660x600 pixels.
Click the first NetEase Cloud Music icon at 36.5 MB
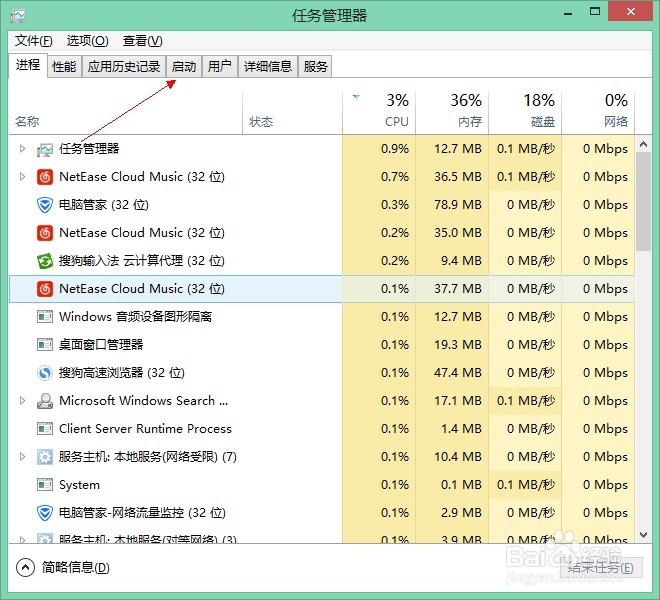tap(45, 177)
